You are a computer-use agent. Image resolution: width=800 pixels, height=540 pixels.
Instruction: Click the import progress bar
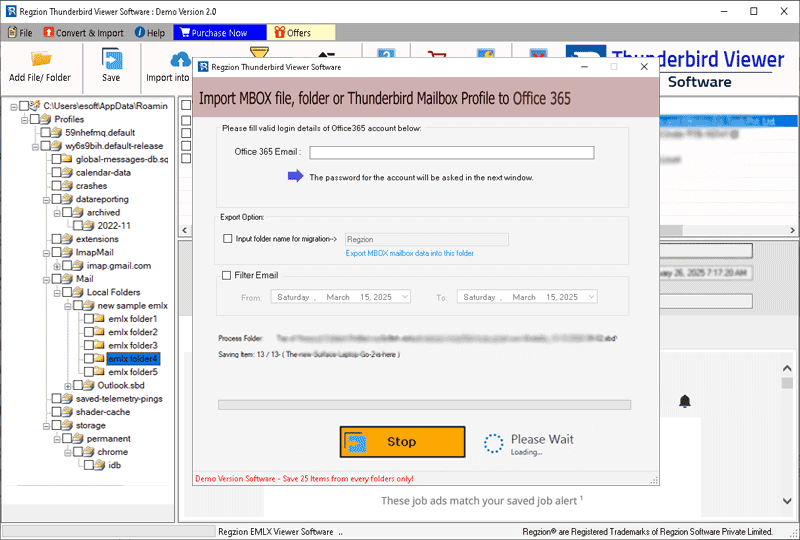coord(424,405)
